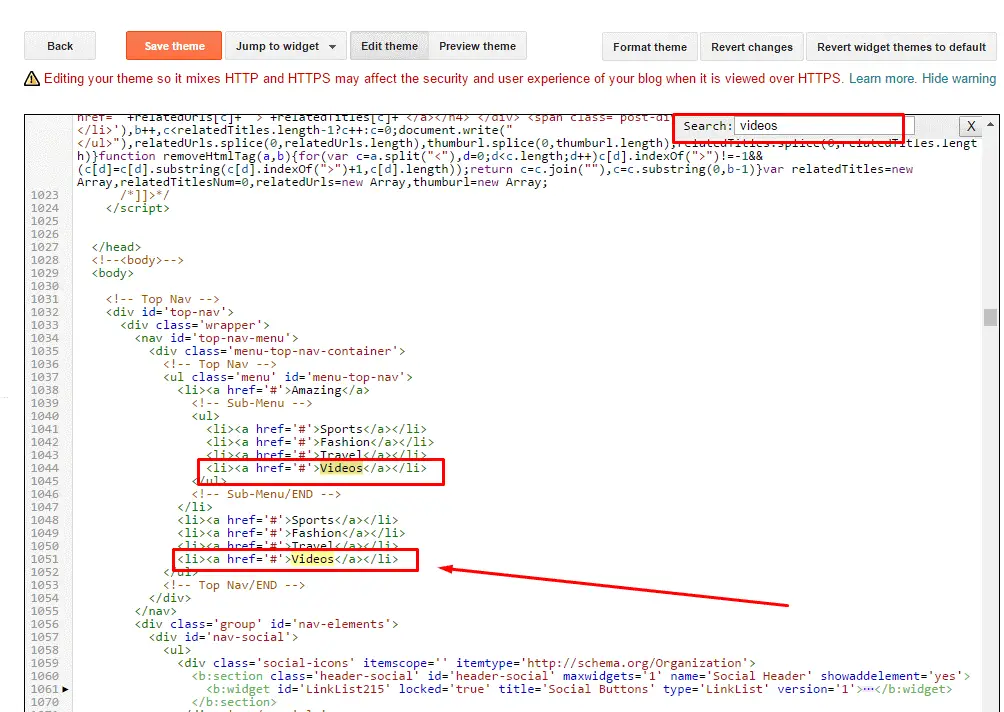Viewport: 1004px width, 712px height.
Task: Click Revert changes
Action: point(752,47)
